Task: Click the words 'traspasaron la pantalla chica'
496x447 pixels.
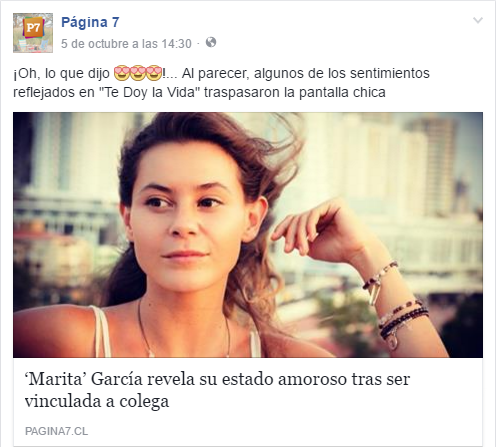Action: (295, 92)
